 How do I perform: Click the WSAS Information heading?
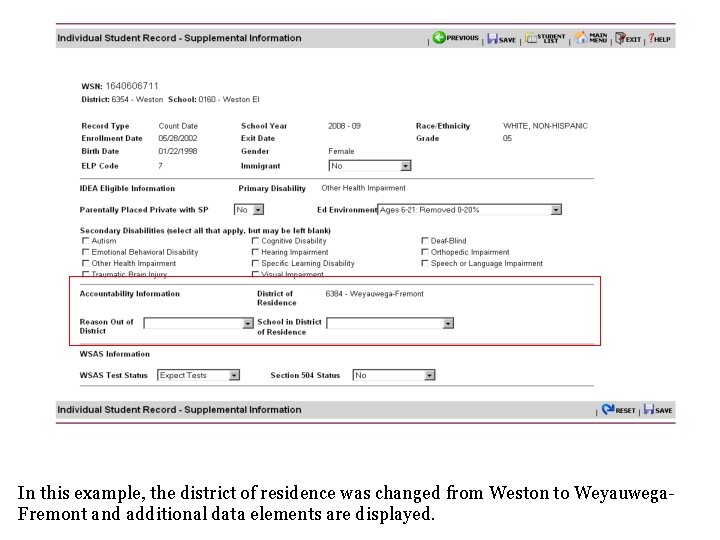[x=115, y=354]
